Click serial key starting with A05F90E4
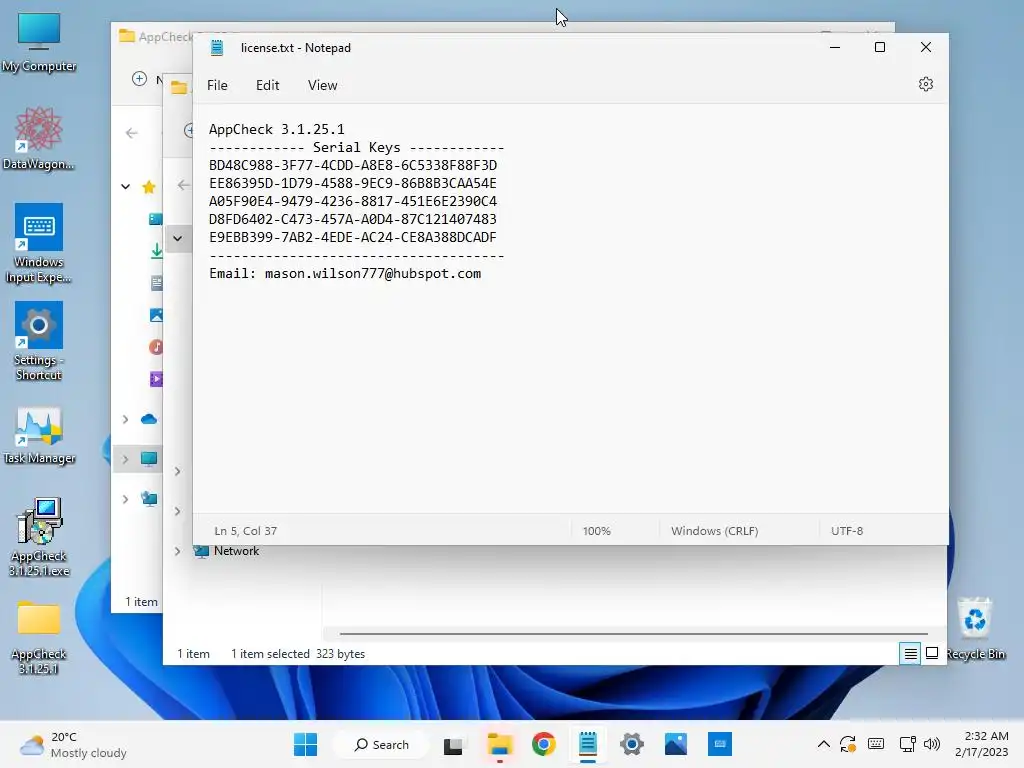Screen dimensions: 1024x768 pyautogui.click(x=353, y=201)
